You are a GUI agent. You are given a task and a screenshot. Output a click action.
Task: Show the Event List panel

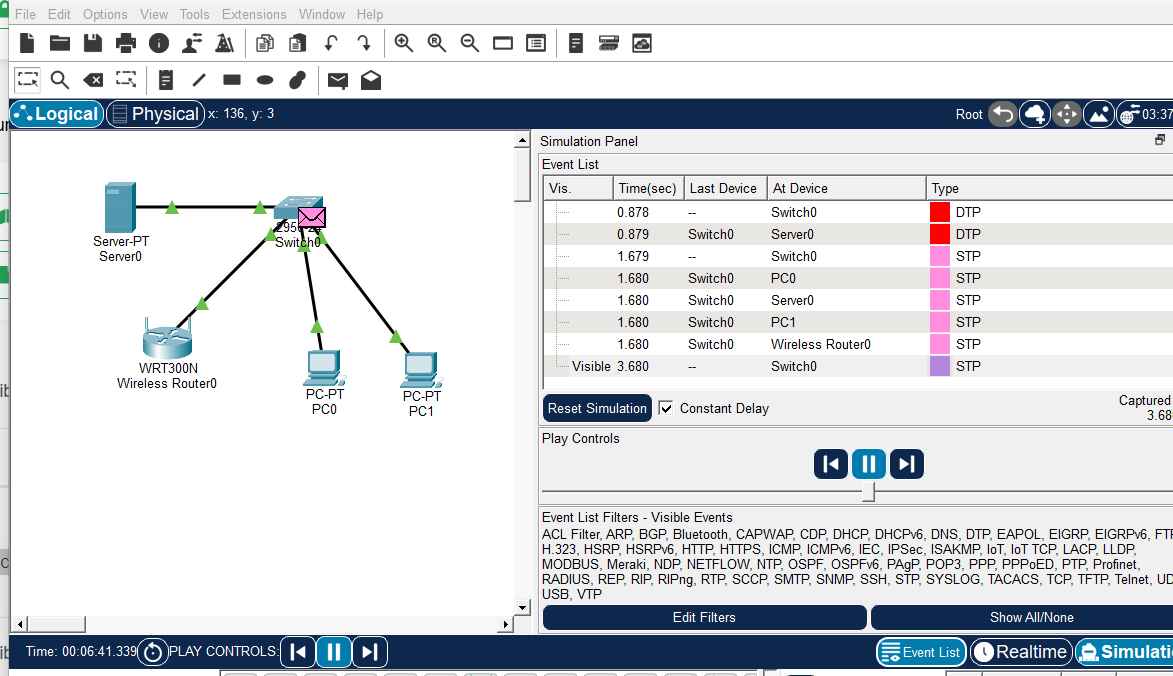(922, 652)
